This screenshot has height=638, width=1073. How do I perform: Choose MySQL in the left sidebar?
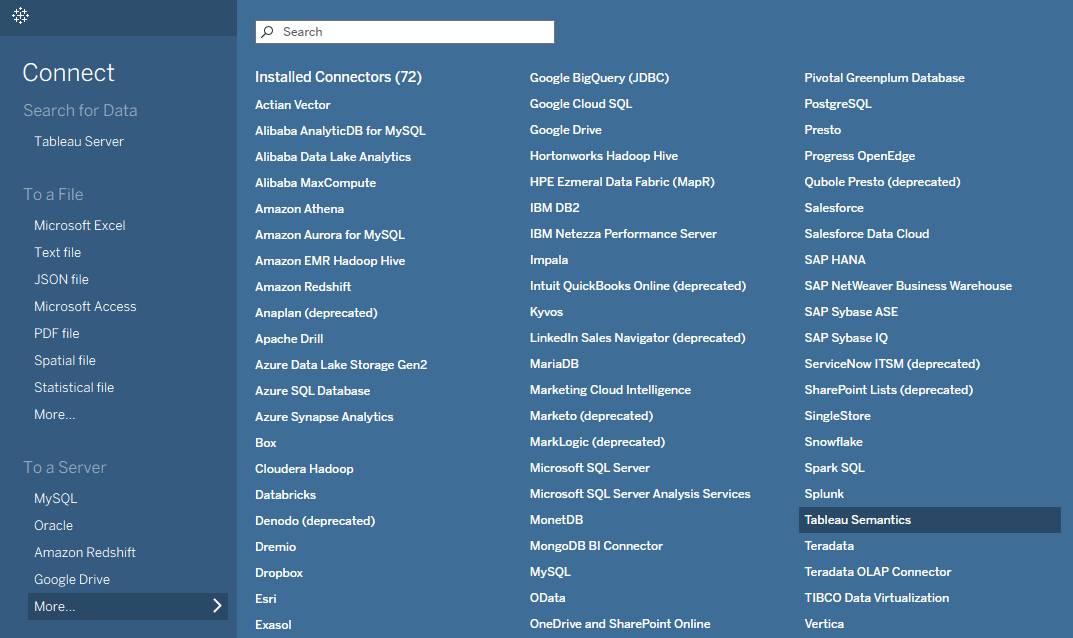click(x=55, y=498)
